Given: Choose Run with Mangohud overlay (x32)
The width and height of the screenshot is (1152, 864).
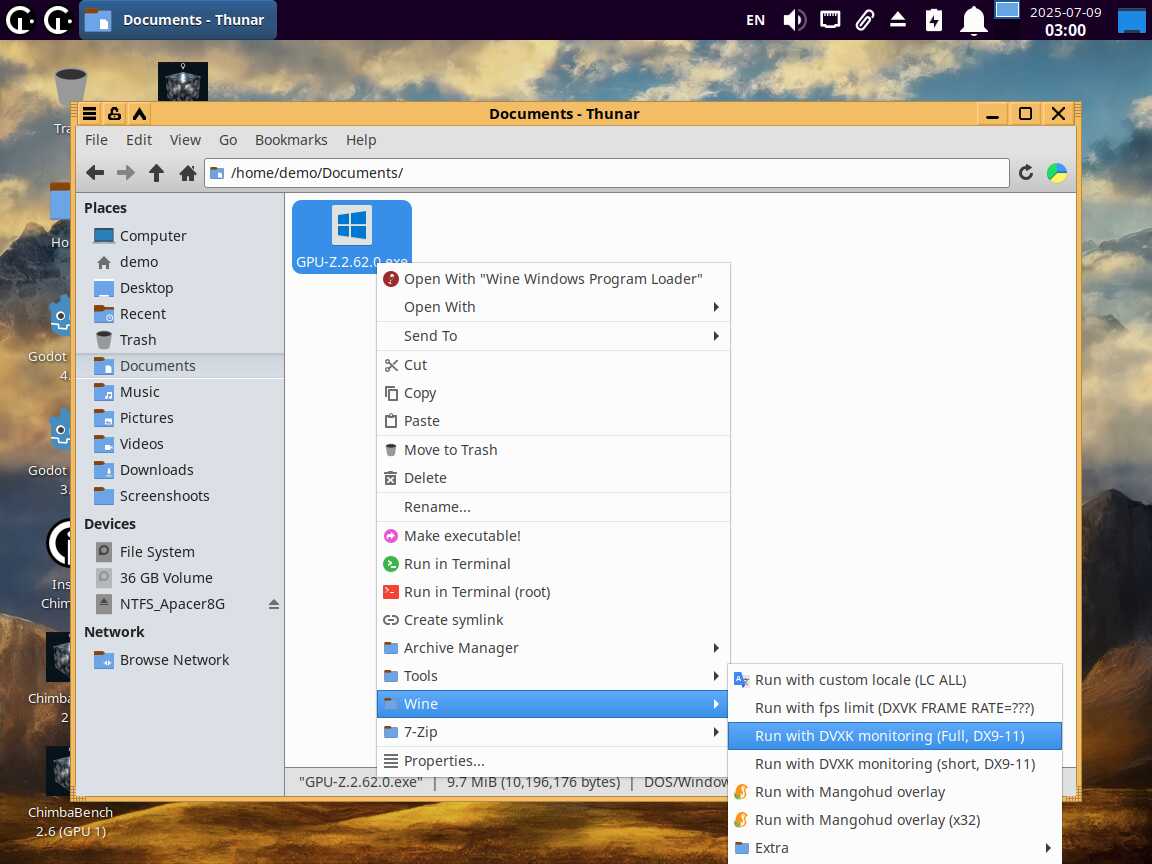Looking at the screenshot, I should click(x=895, y=820).
